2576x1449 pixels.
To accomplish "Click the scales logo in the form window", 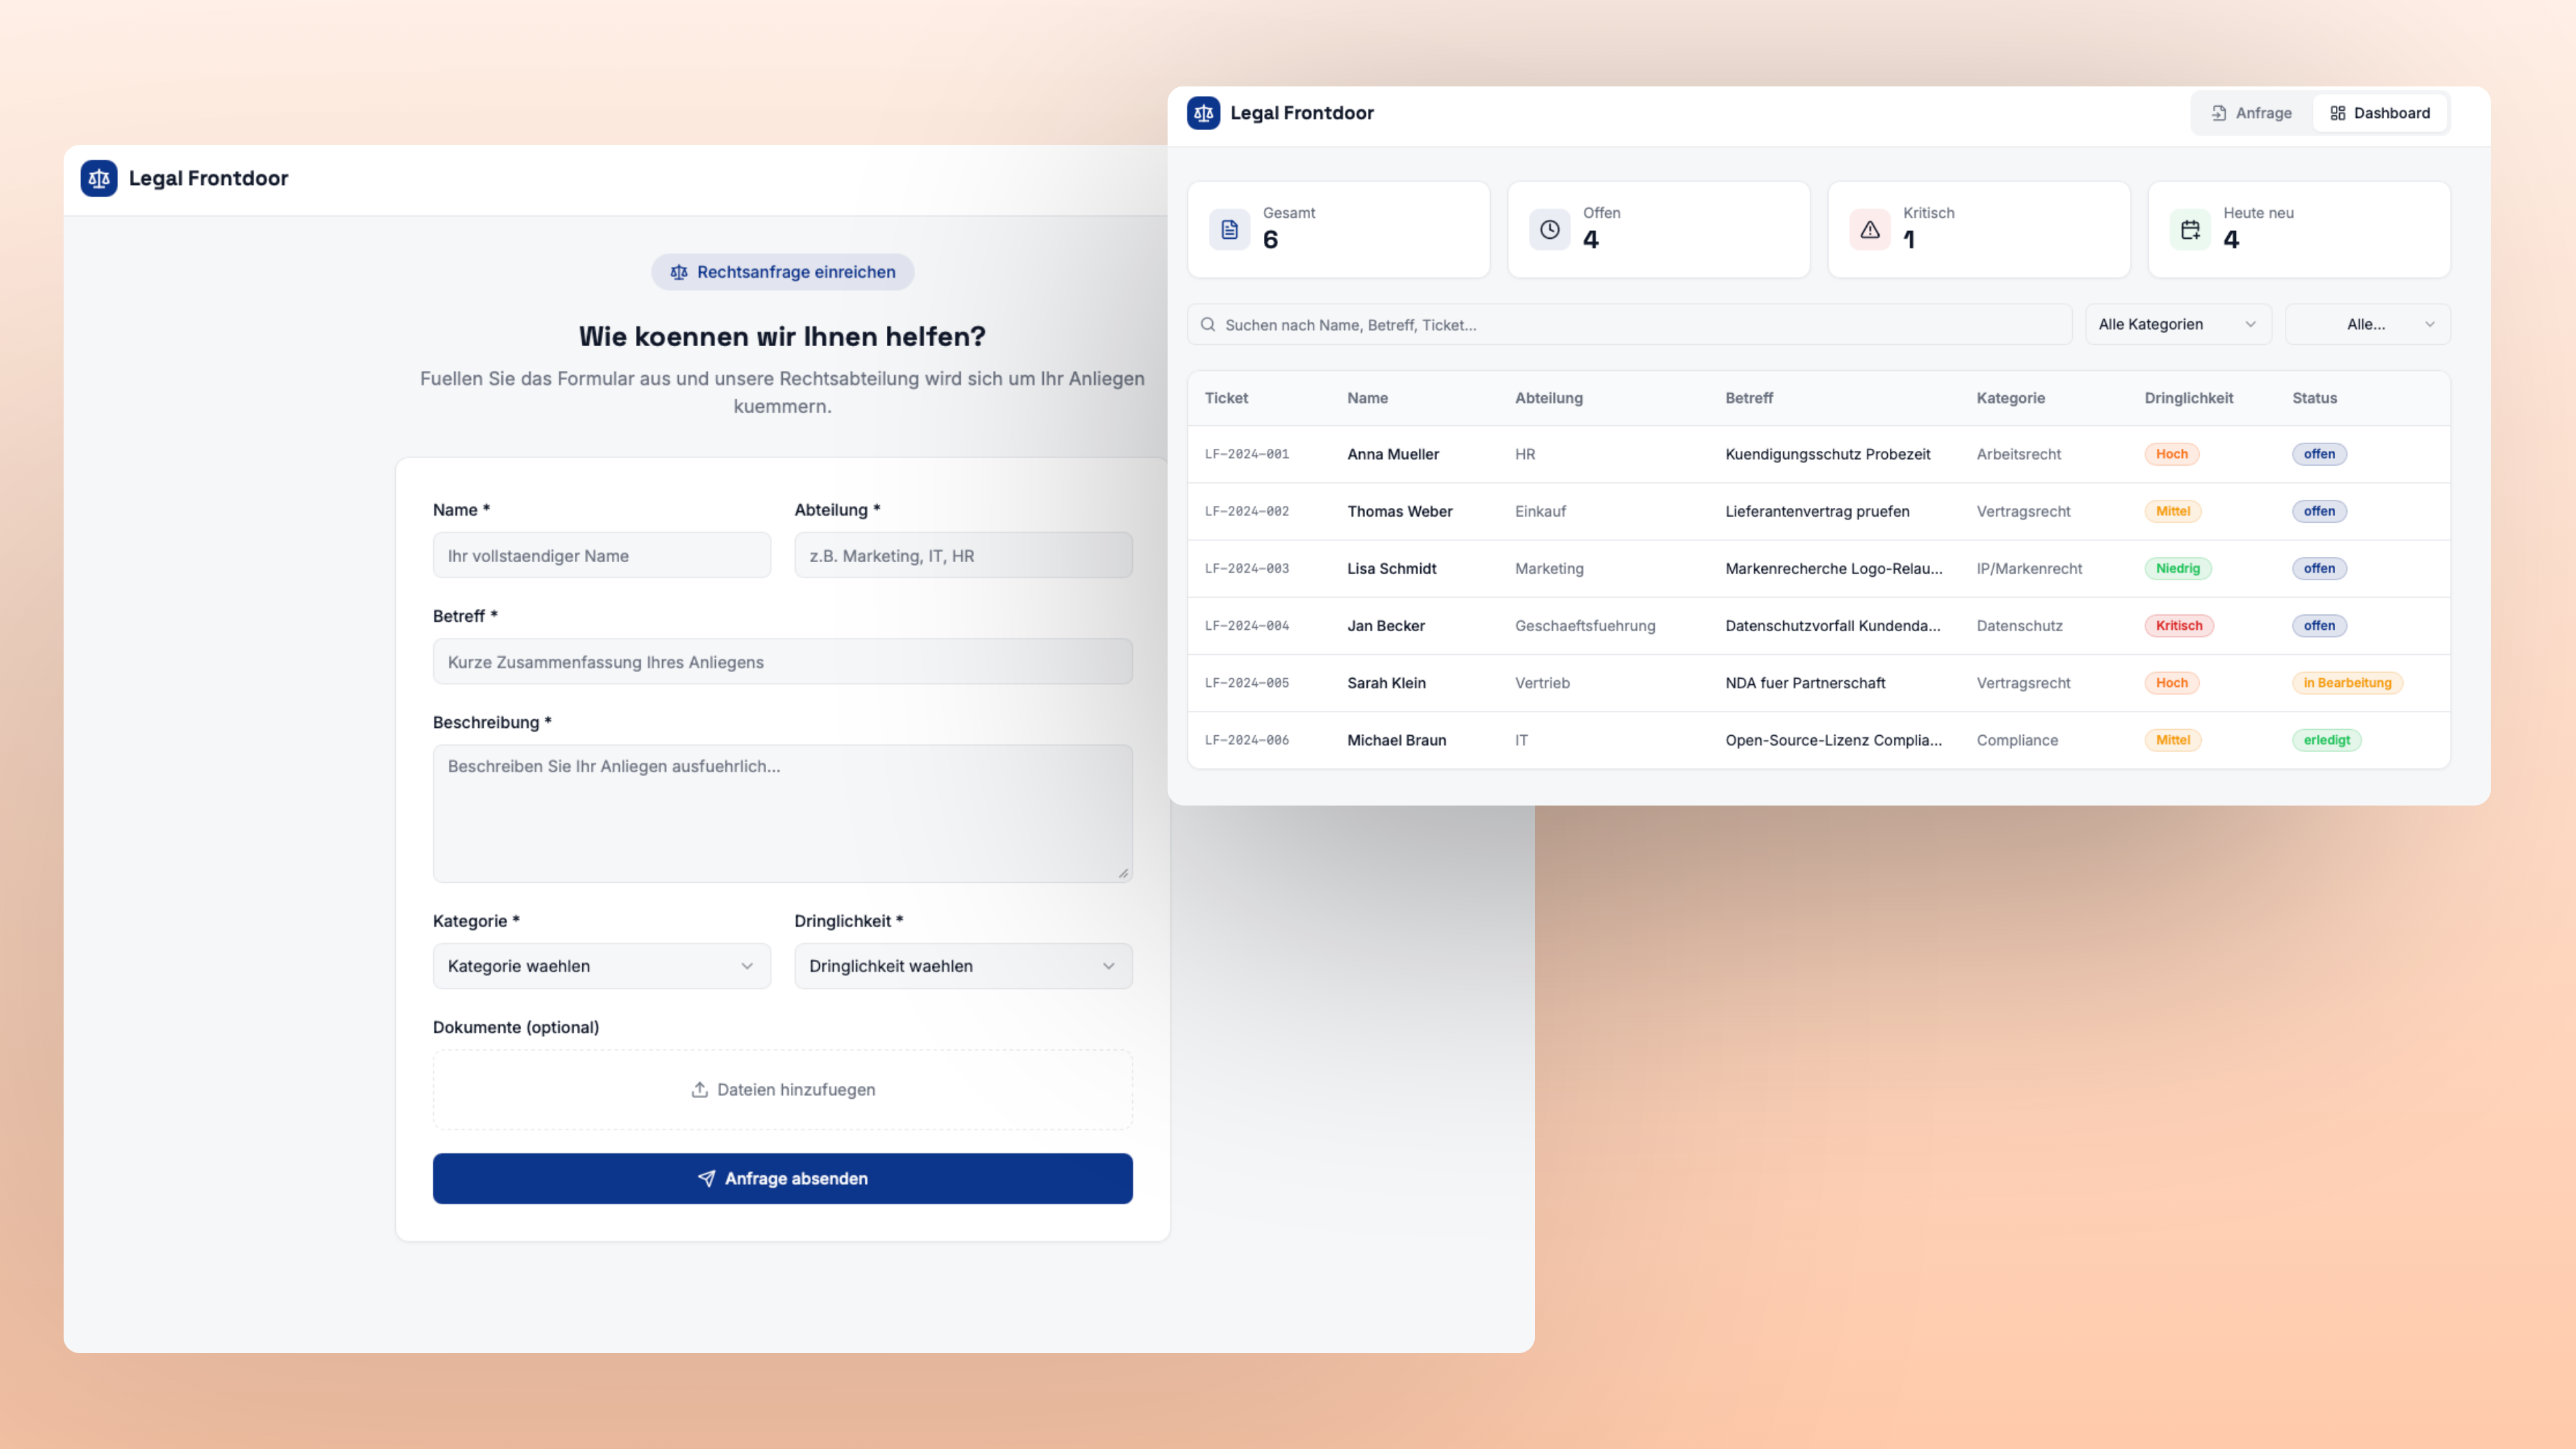I will point(99,178).
